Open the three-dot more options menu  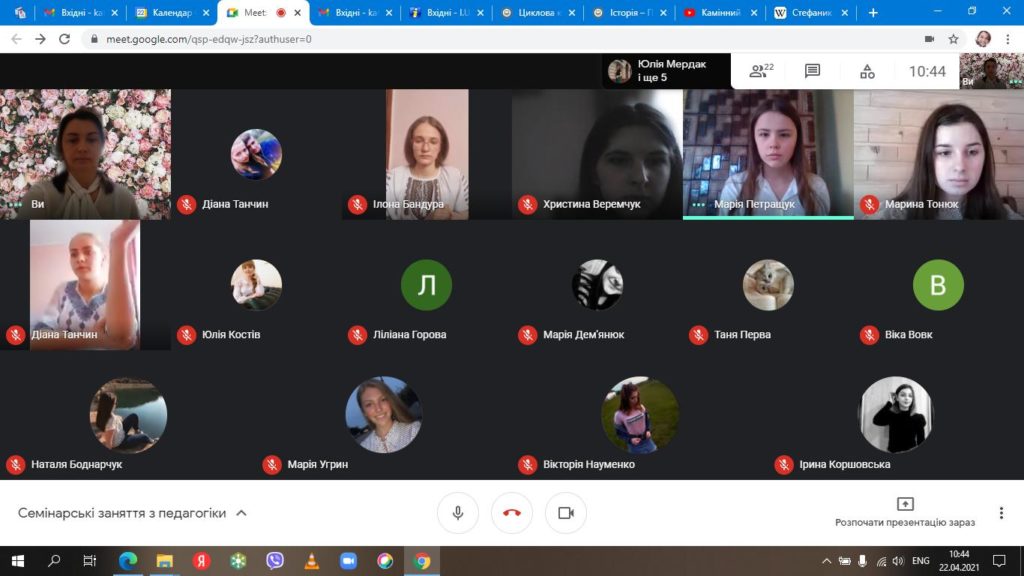1001,513
